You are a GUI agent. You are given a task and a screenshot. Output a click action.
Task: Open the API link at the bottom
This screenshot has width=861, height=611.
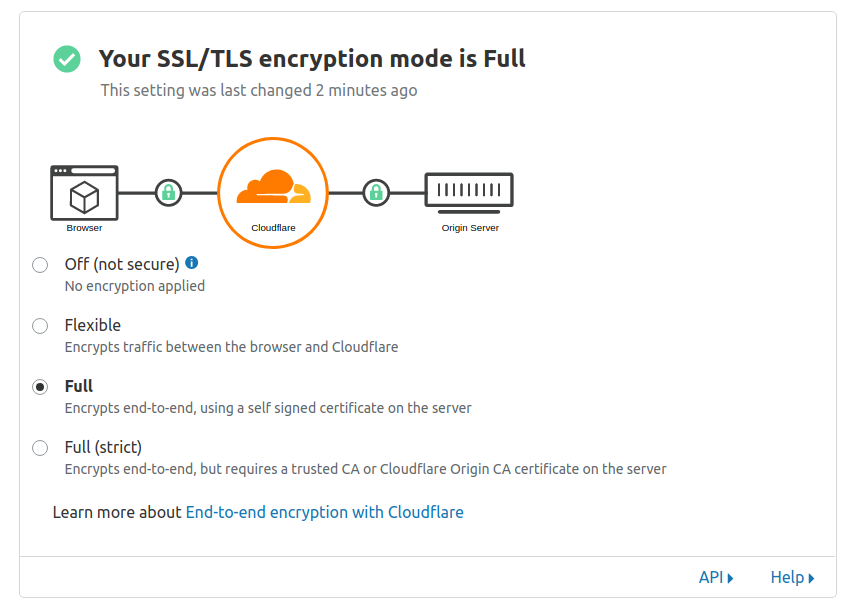(x=712, y=577)
